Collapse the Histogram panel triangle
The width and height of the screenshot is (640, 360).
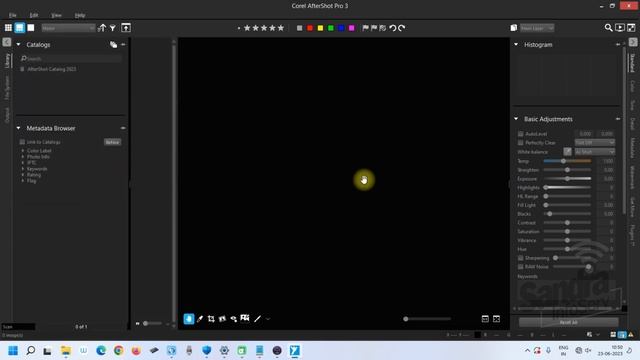point(516,44)
